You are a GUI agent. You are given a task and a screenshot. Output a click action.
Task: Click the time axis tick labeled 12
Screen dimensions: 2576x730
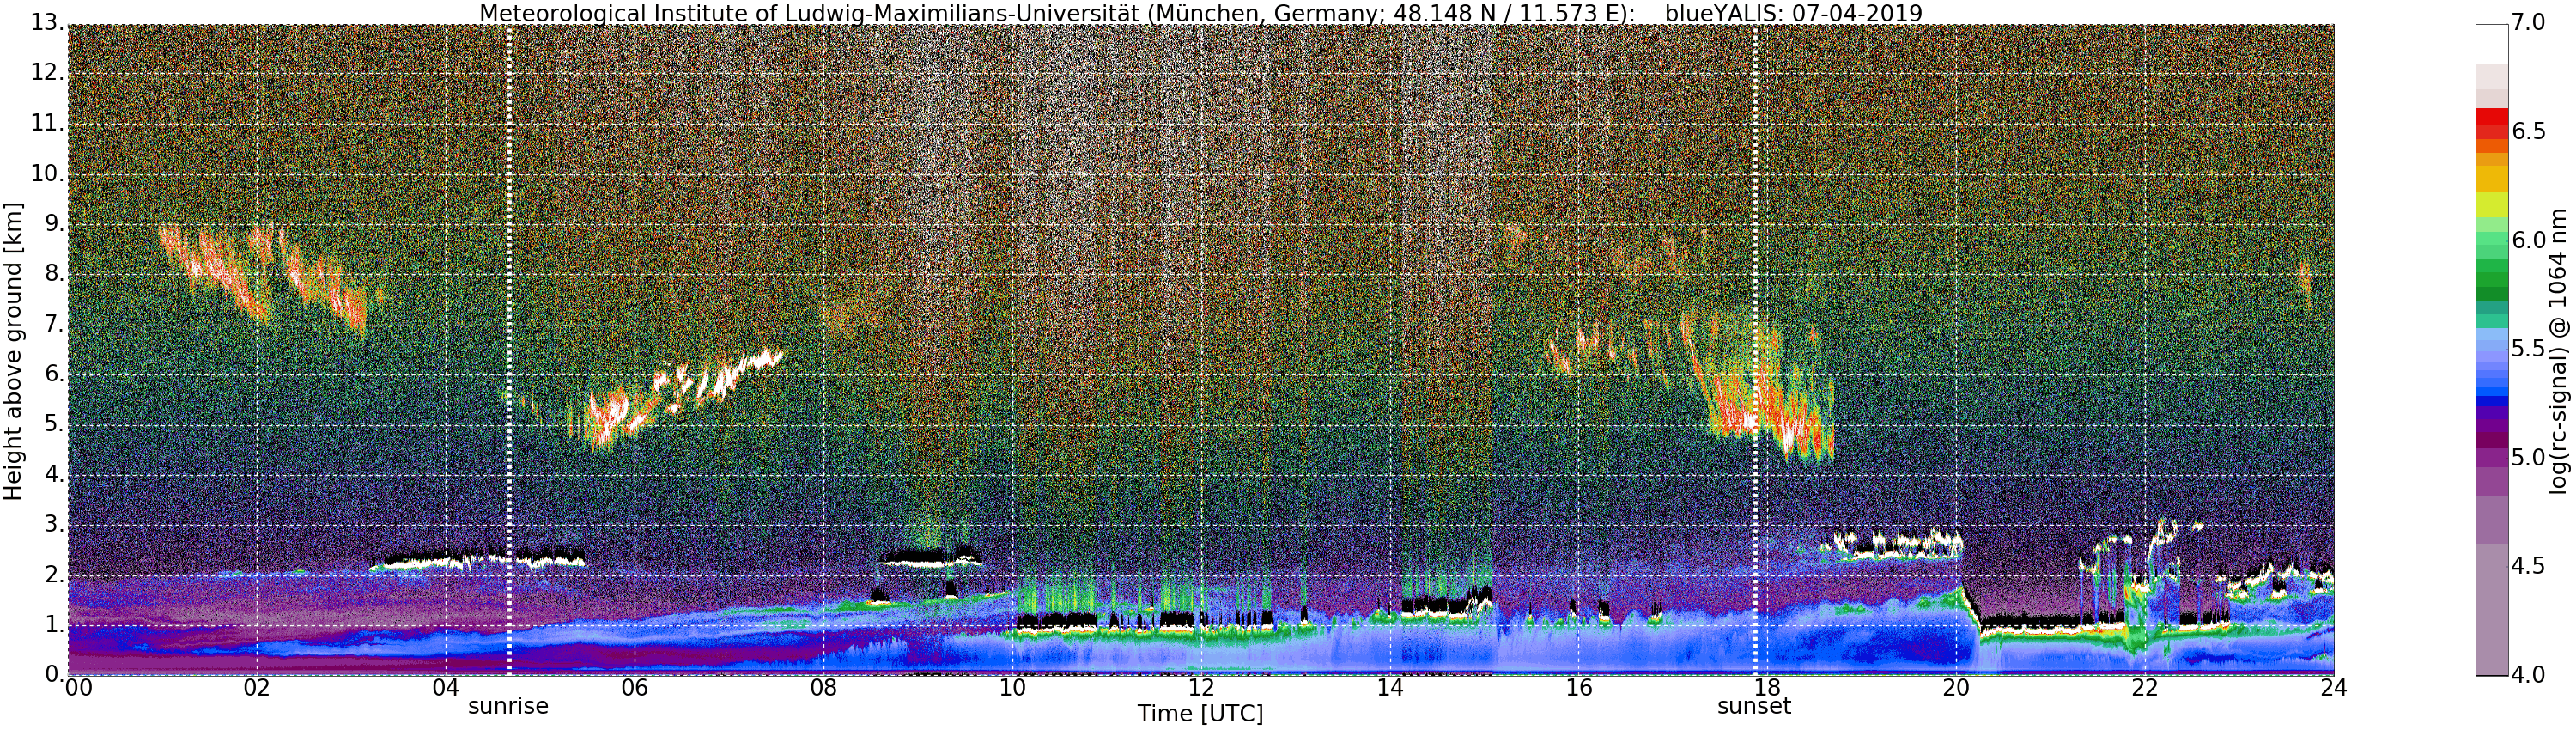point(1201,688)
